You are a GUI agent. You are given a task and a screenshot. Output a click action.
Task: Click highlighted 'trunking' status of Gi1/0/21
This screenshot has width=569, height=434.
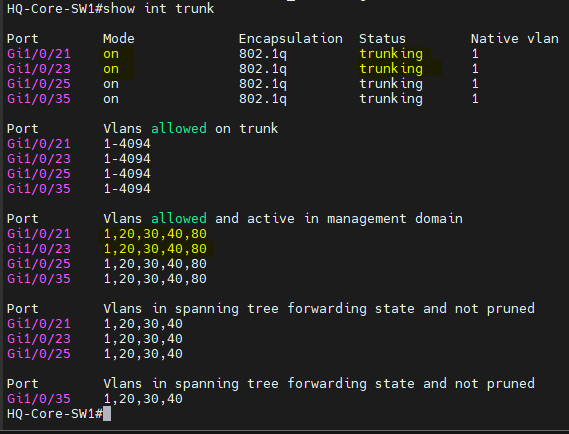pos(391,54)
